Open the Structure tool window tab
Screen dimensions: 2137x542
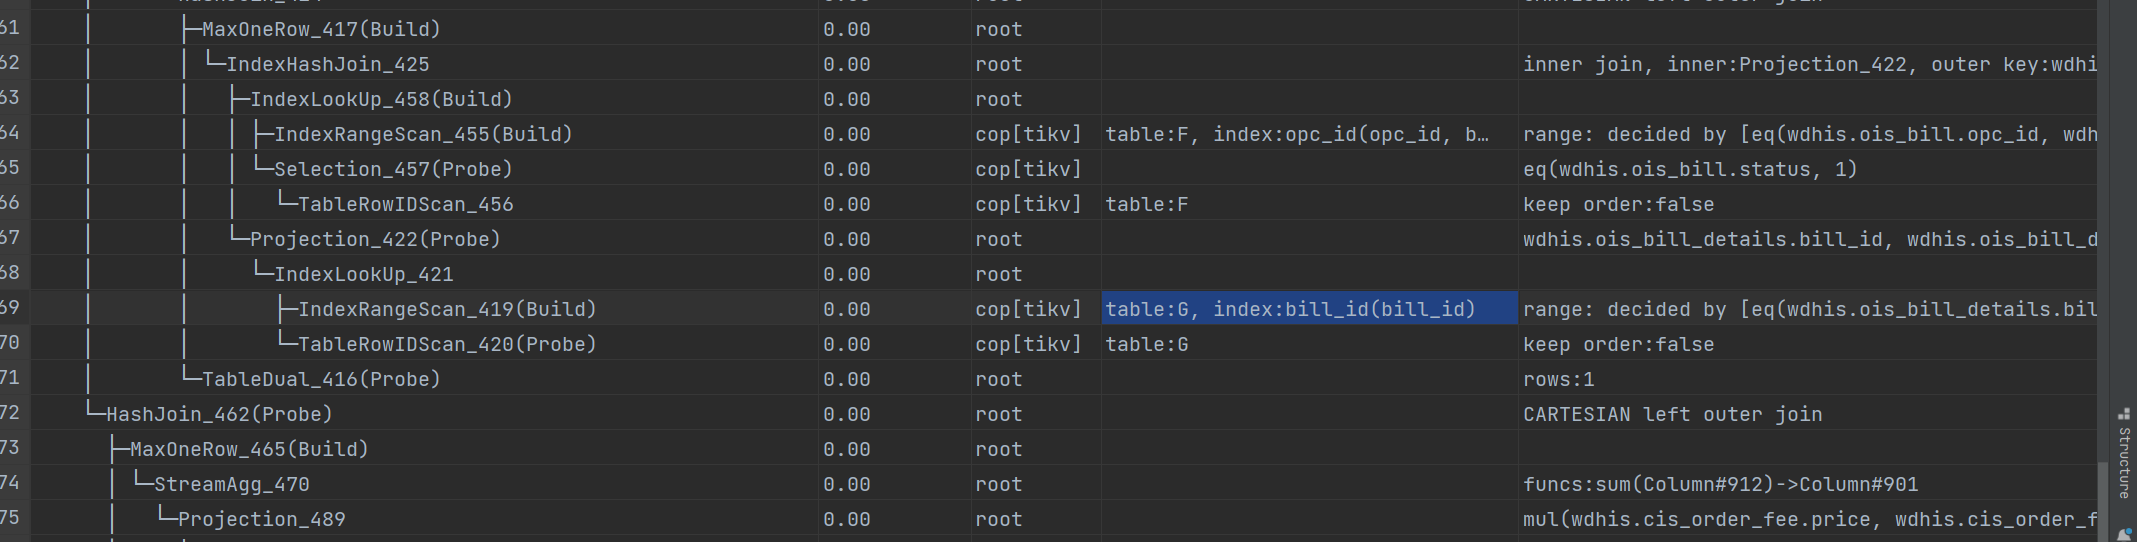(2124, 453)
